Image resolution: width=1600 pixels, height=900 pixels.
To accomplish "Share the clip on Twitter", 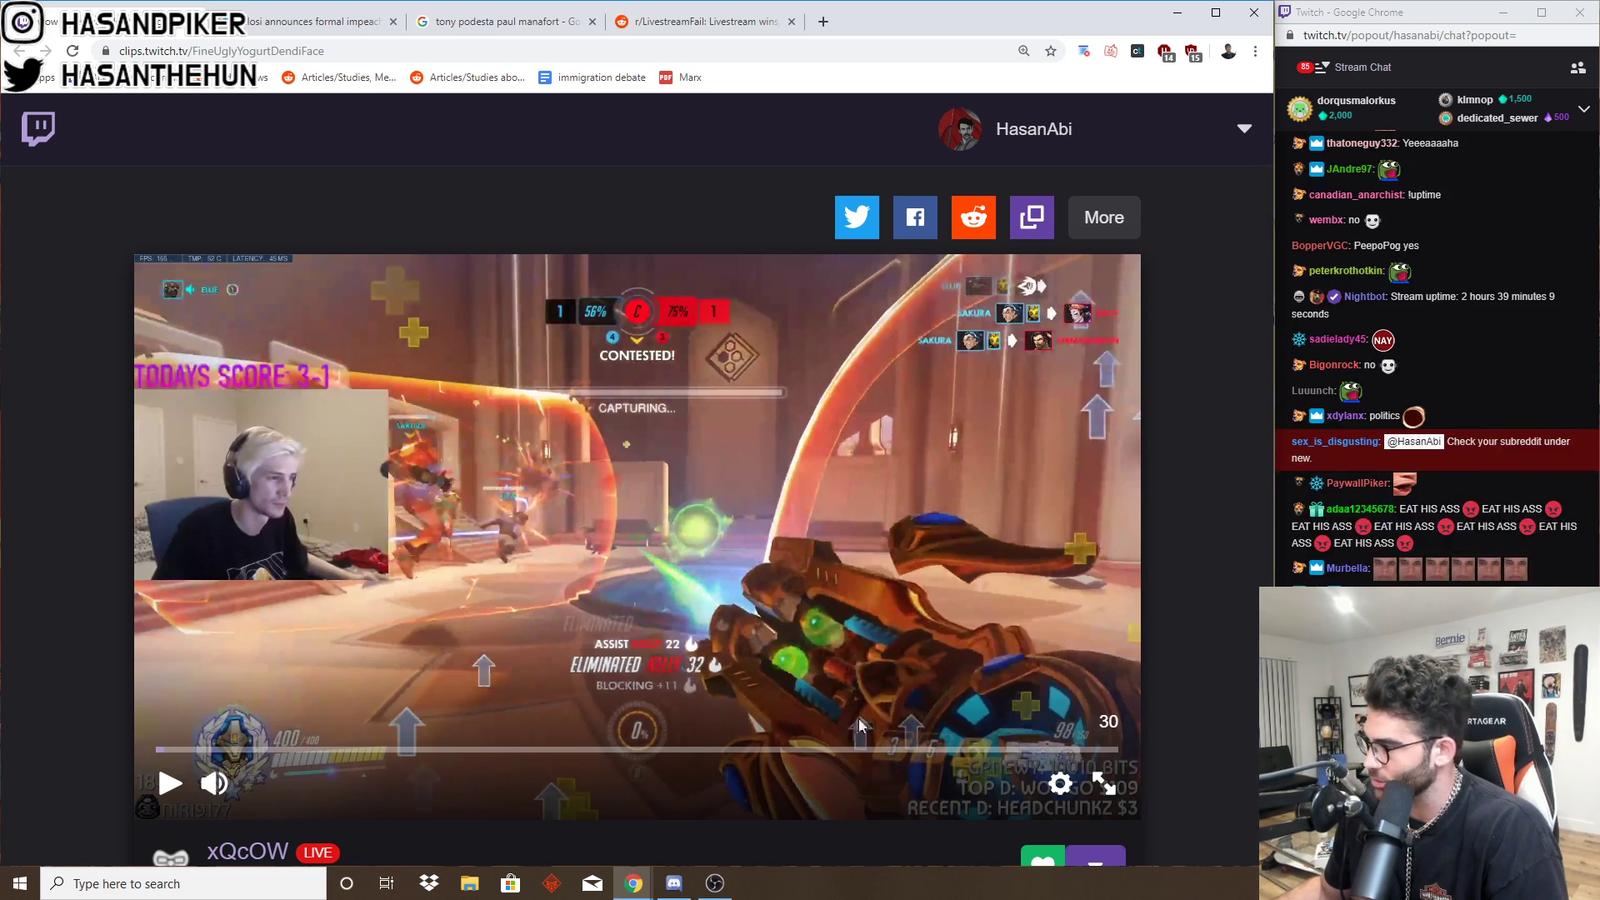I will tap(857, 217).
